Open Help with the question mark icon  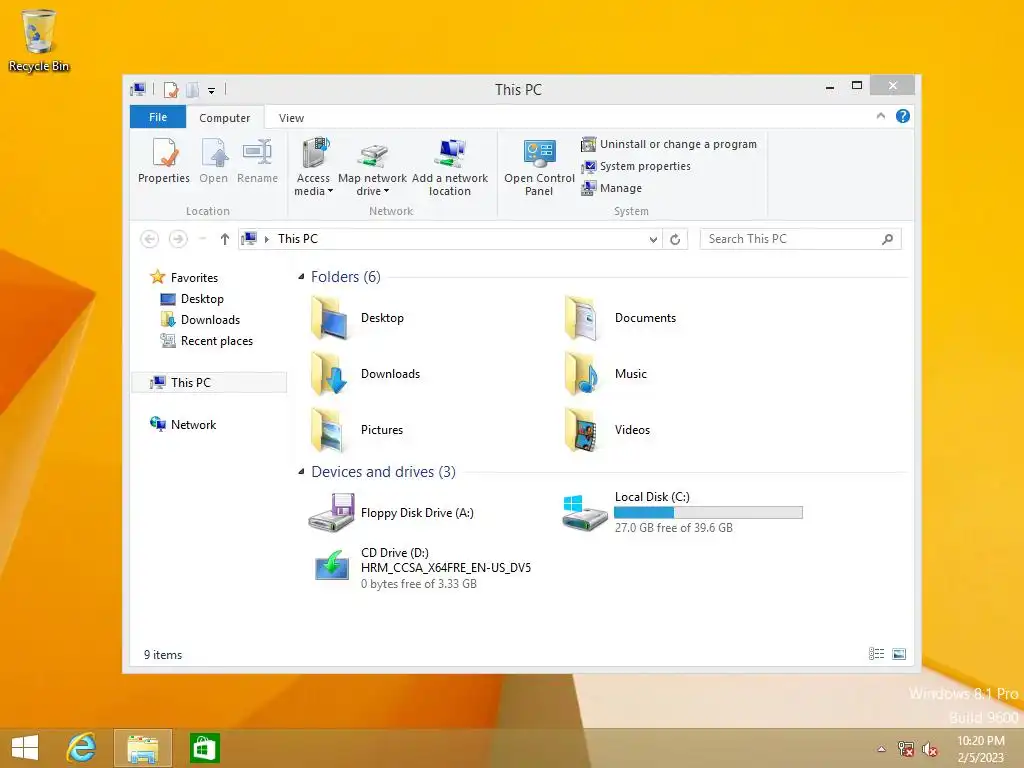pyautogui.click(x=903, y=116)
